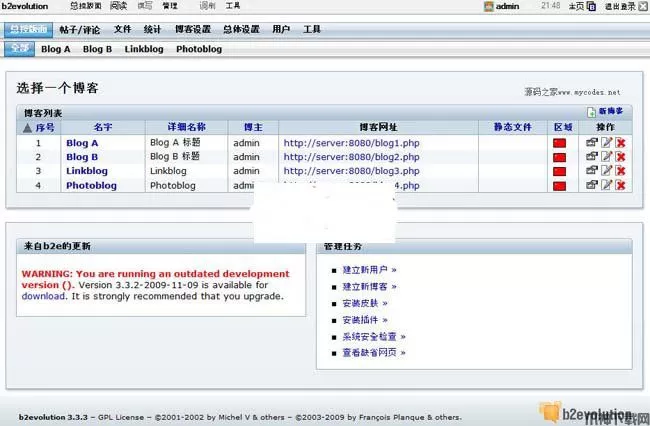Open the 总体设置 main tab
This screenshot has width=650, height=426.
[241, 29]
